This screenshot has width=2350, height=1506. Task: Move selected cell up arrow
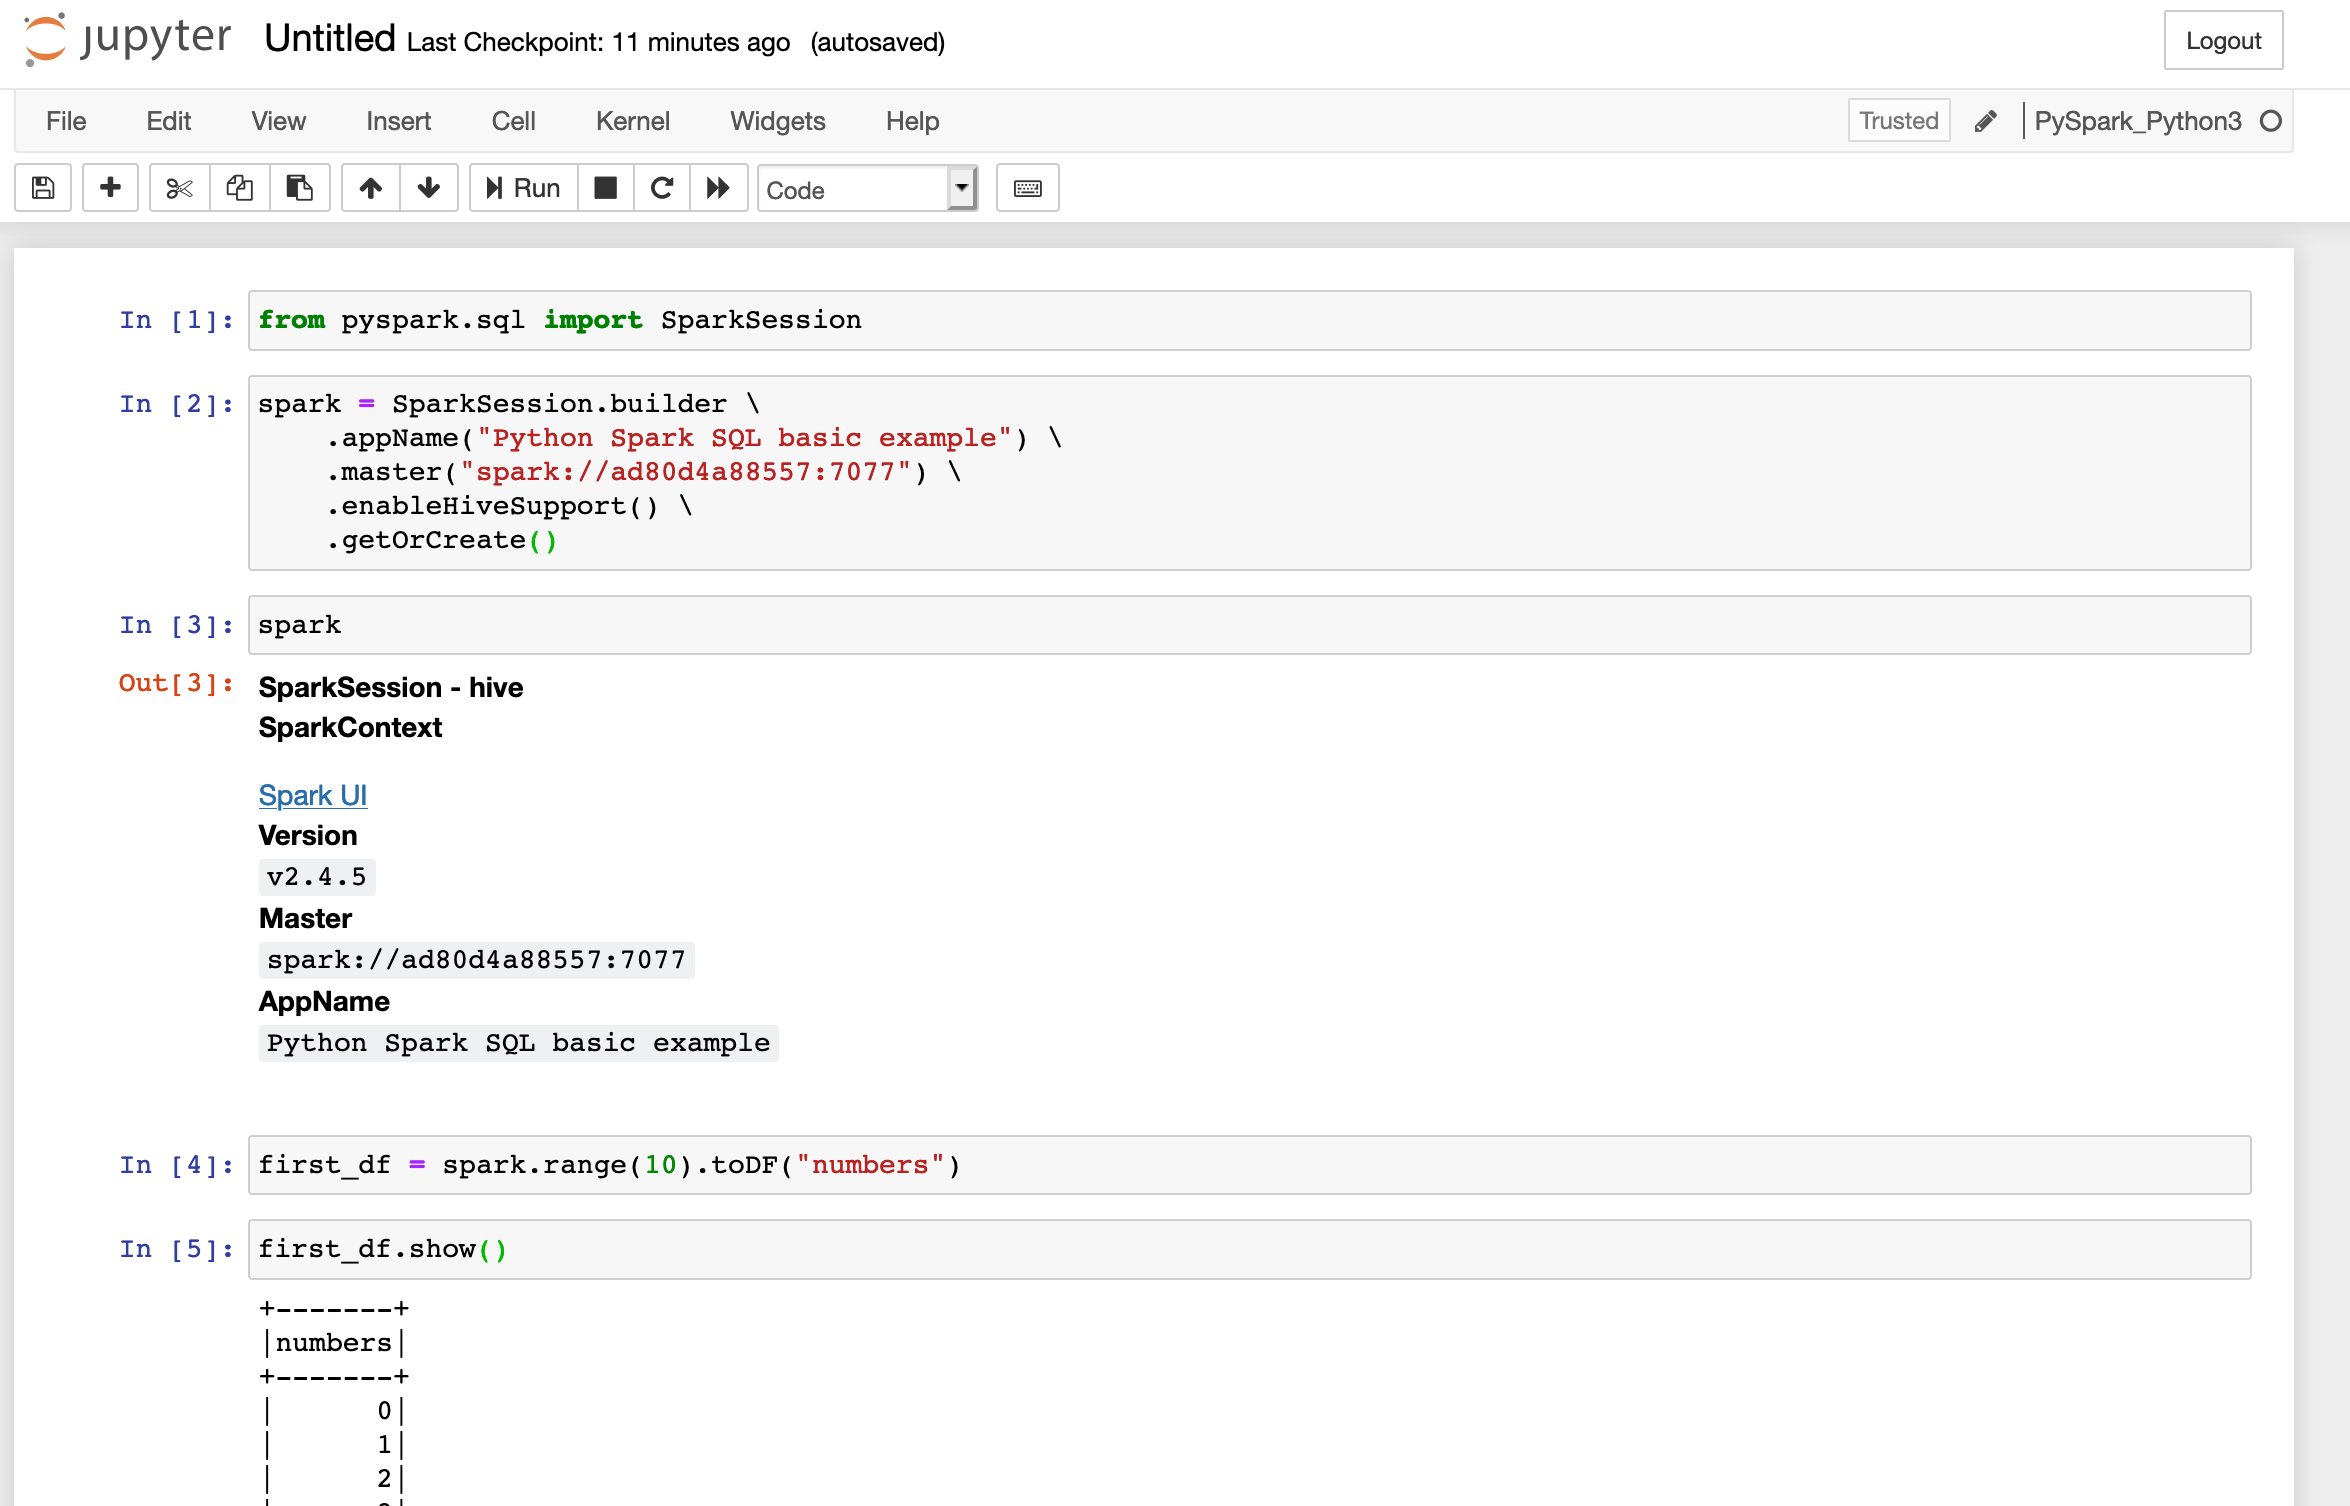pyautogui.click(x=371, y=188)
